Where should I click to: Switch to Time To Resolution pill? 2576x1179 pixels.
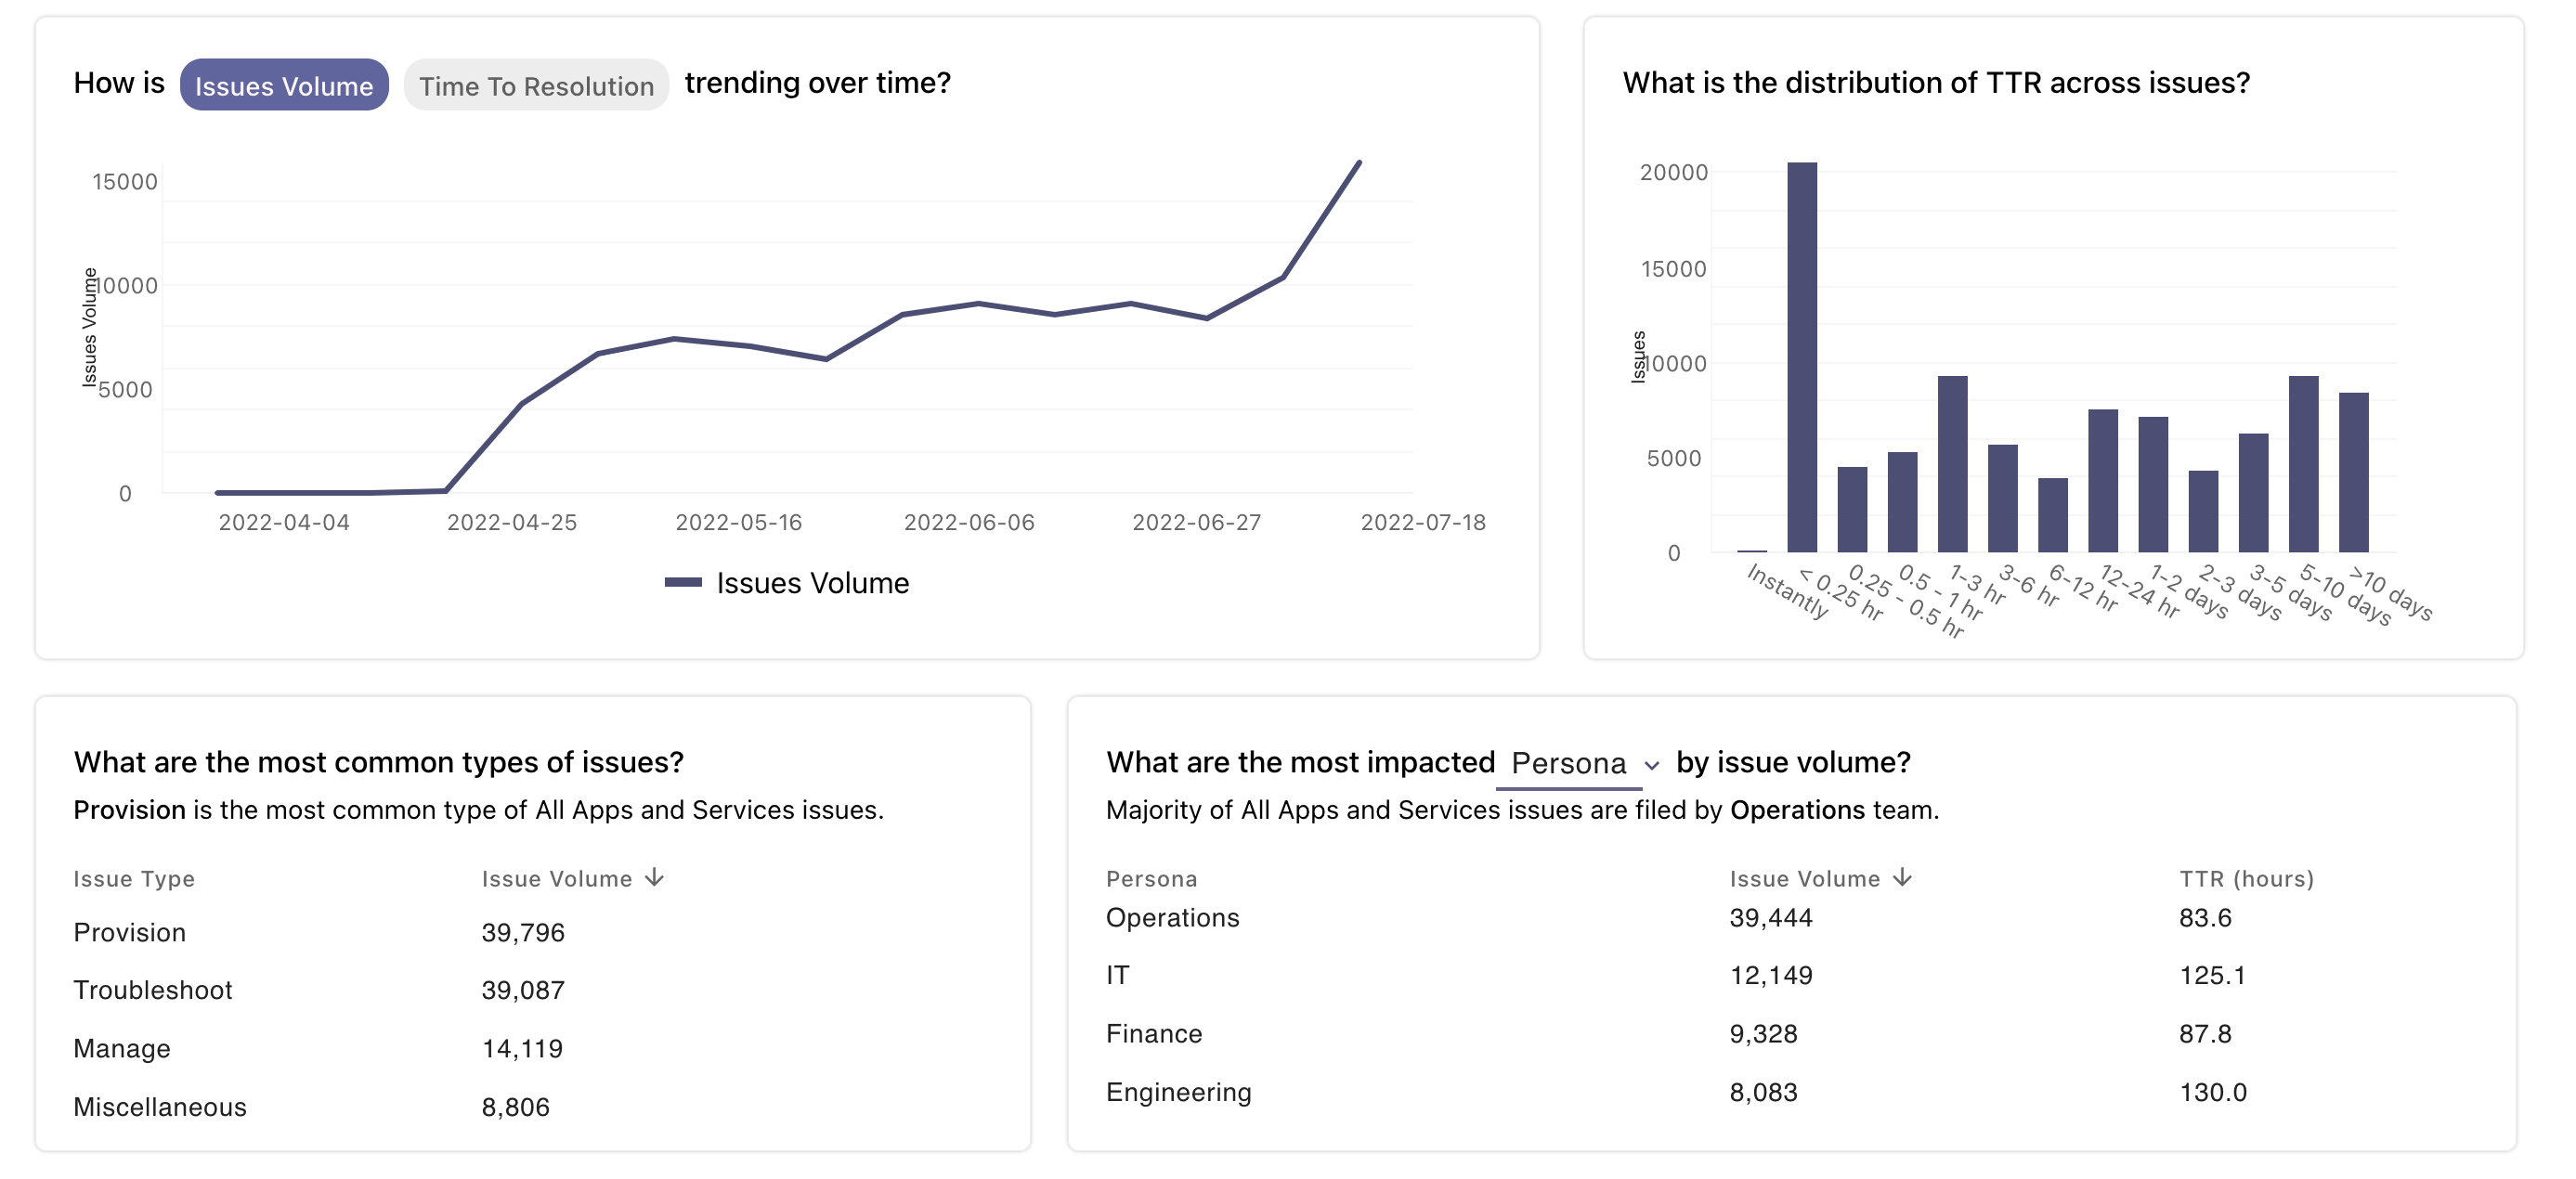(x=536, y=86)
